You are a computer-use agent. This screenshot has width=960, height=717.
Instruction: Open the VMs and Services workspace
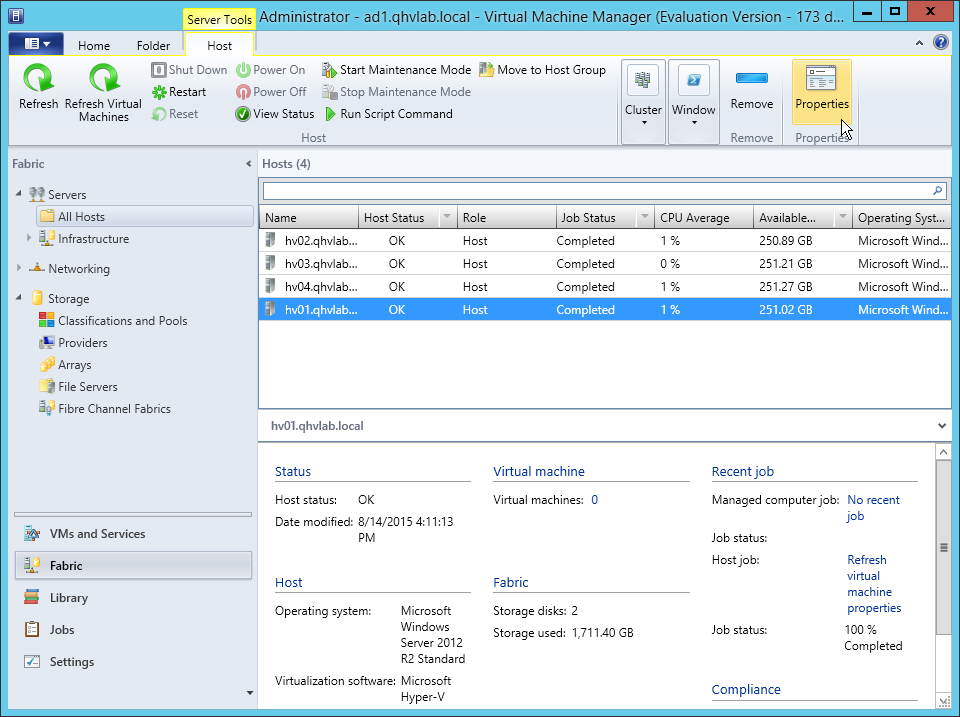97,534
